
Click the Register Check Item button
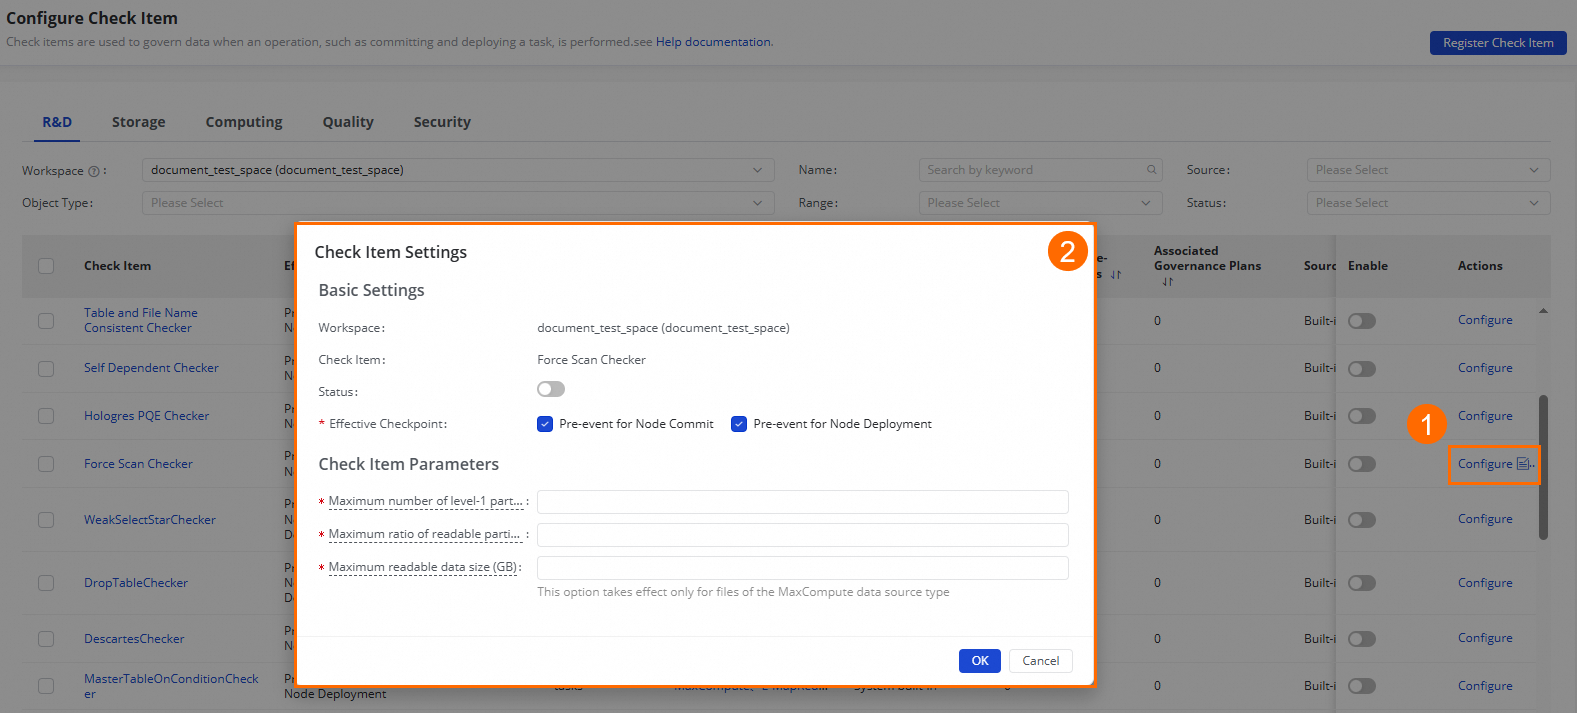pos(1498,43)
